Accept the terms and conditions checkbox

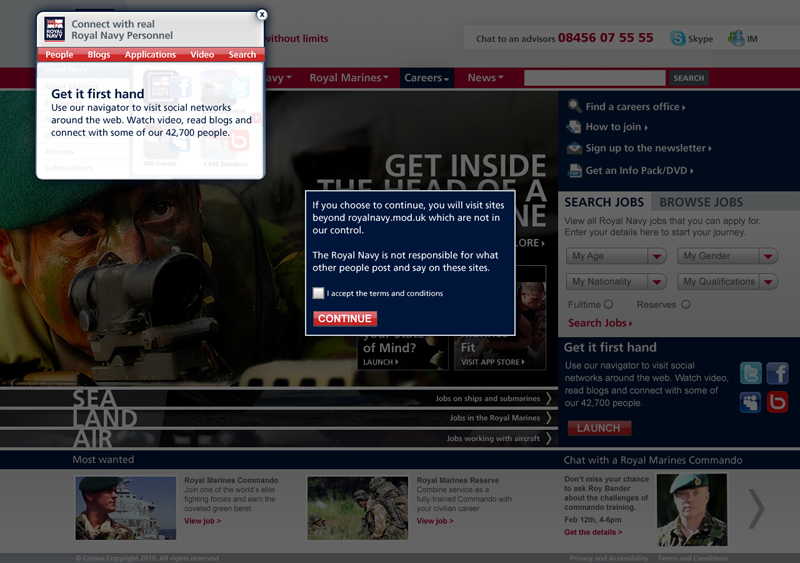[318, 293]
